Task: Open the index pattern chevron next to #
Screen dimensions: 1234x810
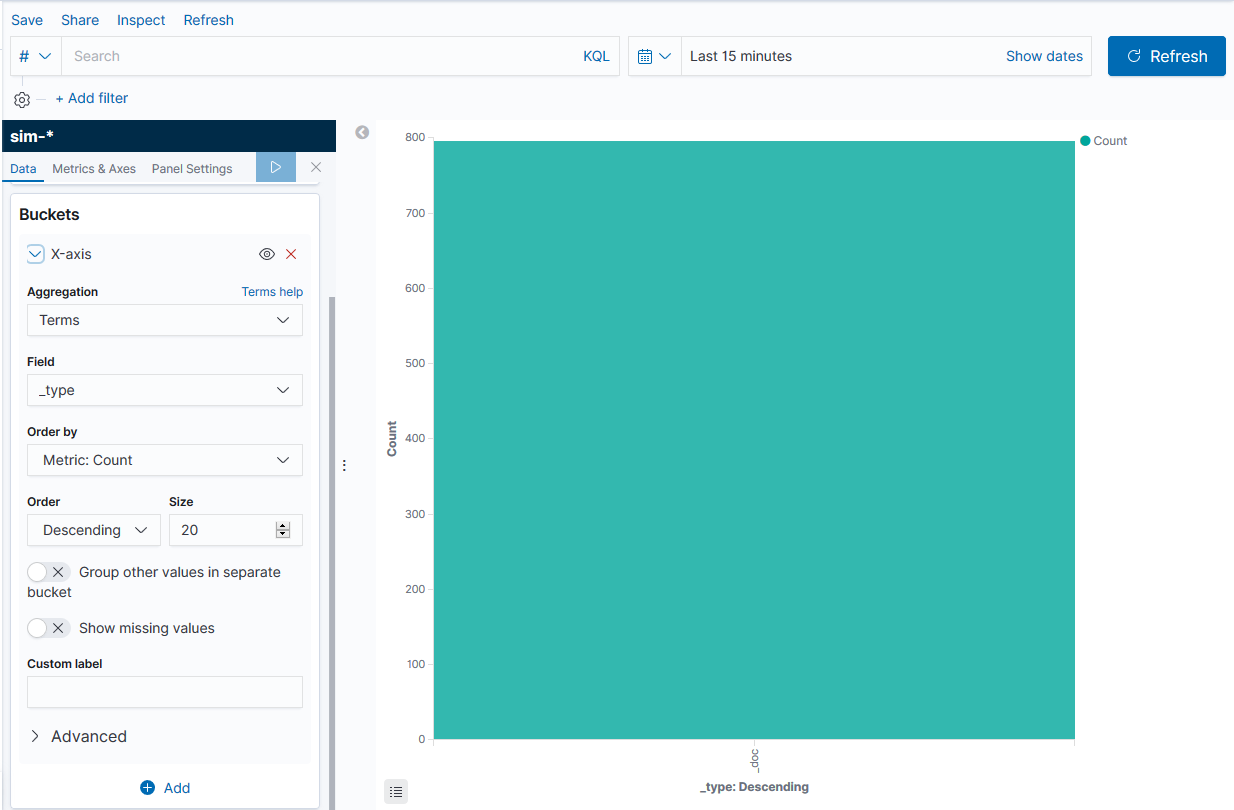Action: [x=45, y=56]
